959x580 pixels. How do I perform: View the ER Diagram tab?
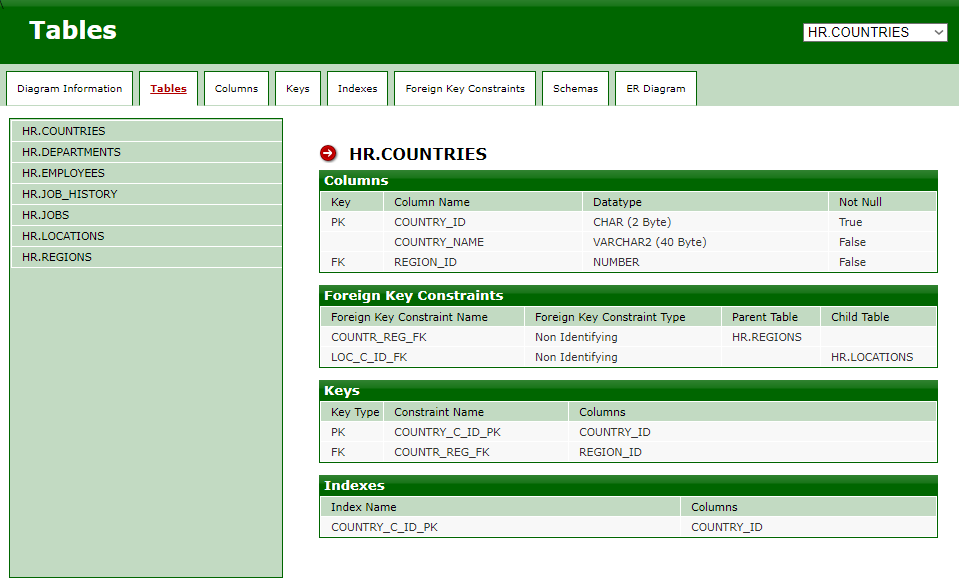click(655, 88)
